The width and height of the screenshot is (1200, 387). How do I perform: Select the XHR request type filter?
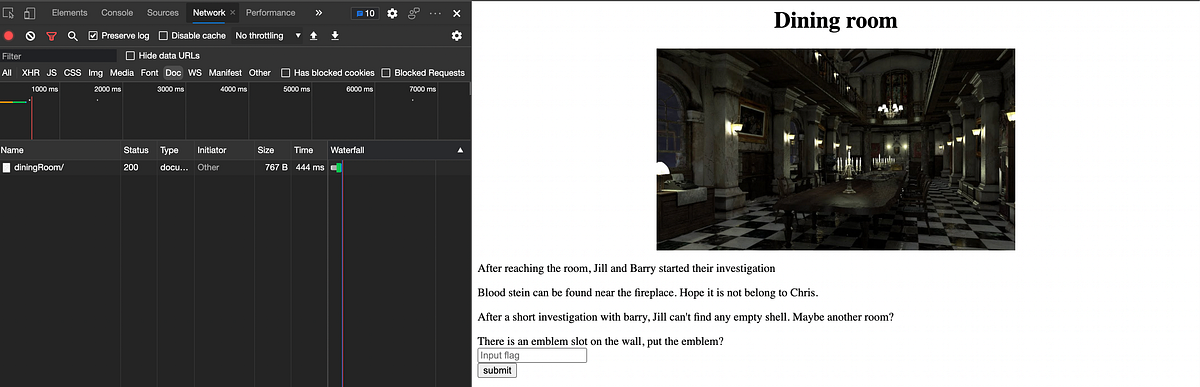point(31,73)
